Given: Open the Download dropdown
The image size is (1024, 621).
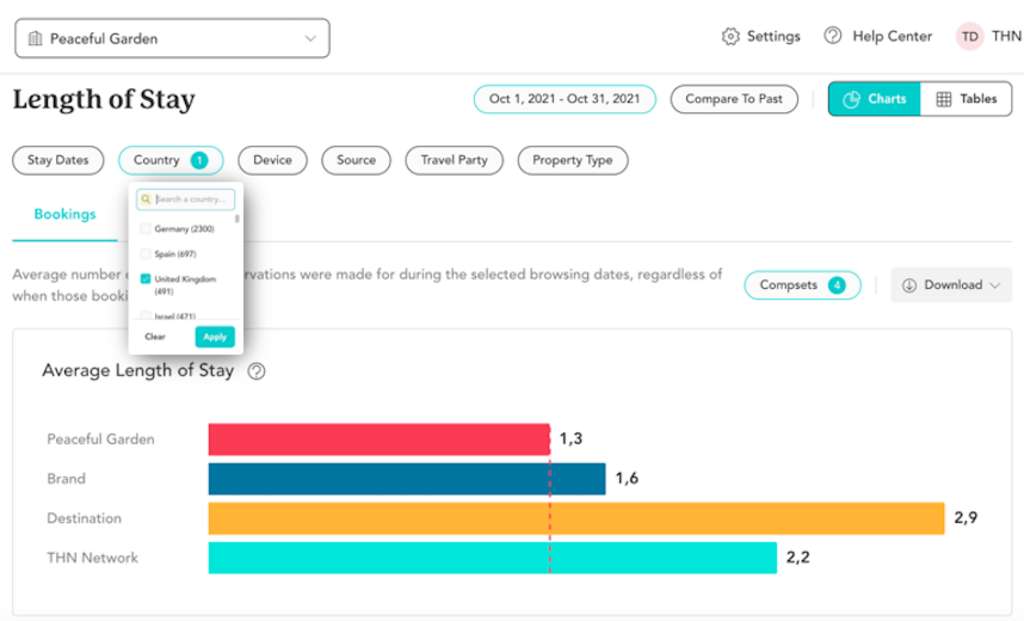Looking at the screenshot, I should click(x=949, y=285).
